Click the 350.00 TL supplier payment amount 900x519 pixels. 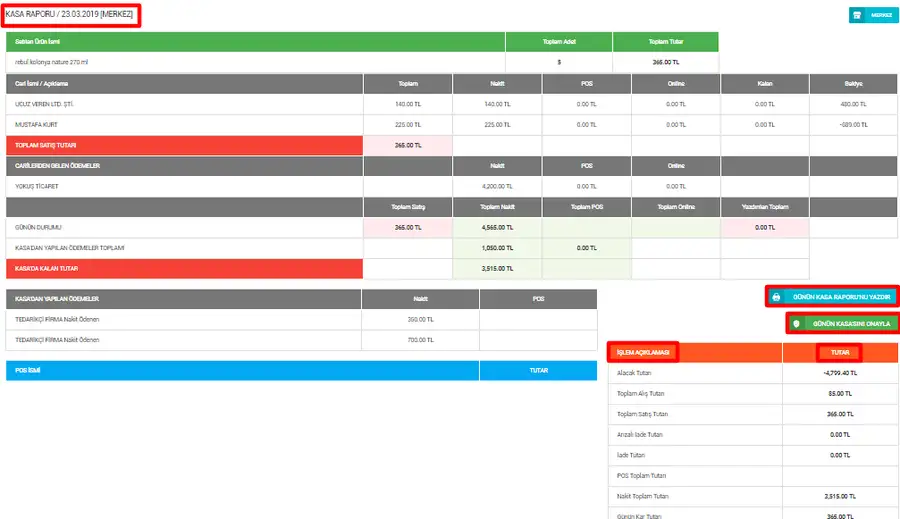click(420, 319)
